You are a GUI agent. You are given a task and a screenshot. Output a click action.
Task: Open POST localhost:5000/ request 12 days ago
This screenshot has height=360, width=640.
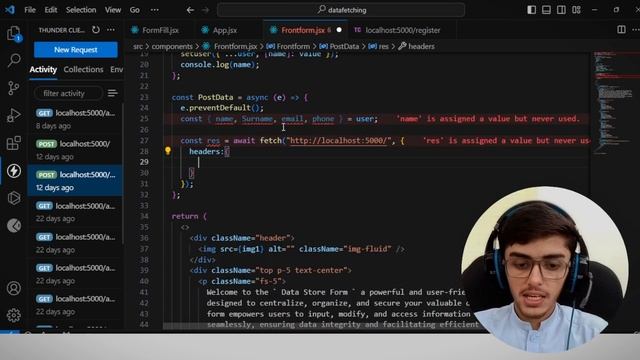click(x=75, y=150)
